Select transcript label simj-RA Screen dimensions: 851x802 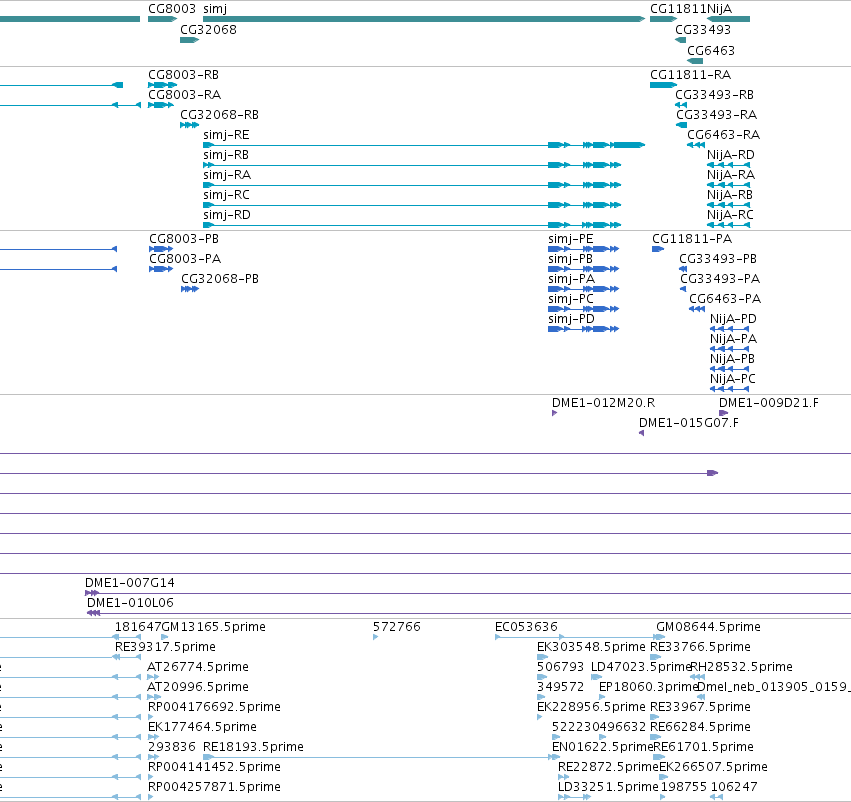click(227, 175)
